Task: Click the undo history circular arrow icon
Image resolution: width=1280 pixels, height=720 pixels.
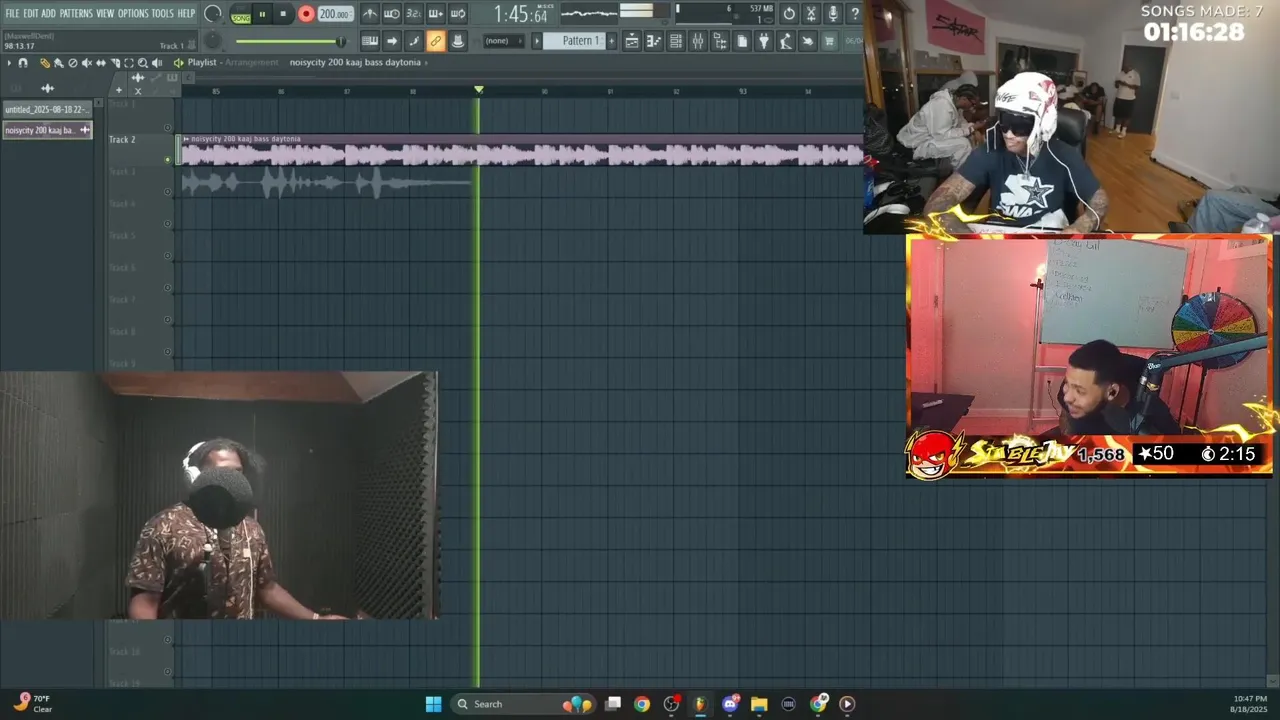Action: pyautogui.click(x=789, y=14)
